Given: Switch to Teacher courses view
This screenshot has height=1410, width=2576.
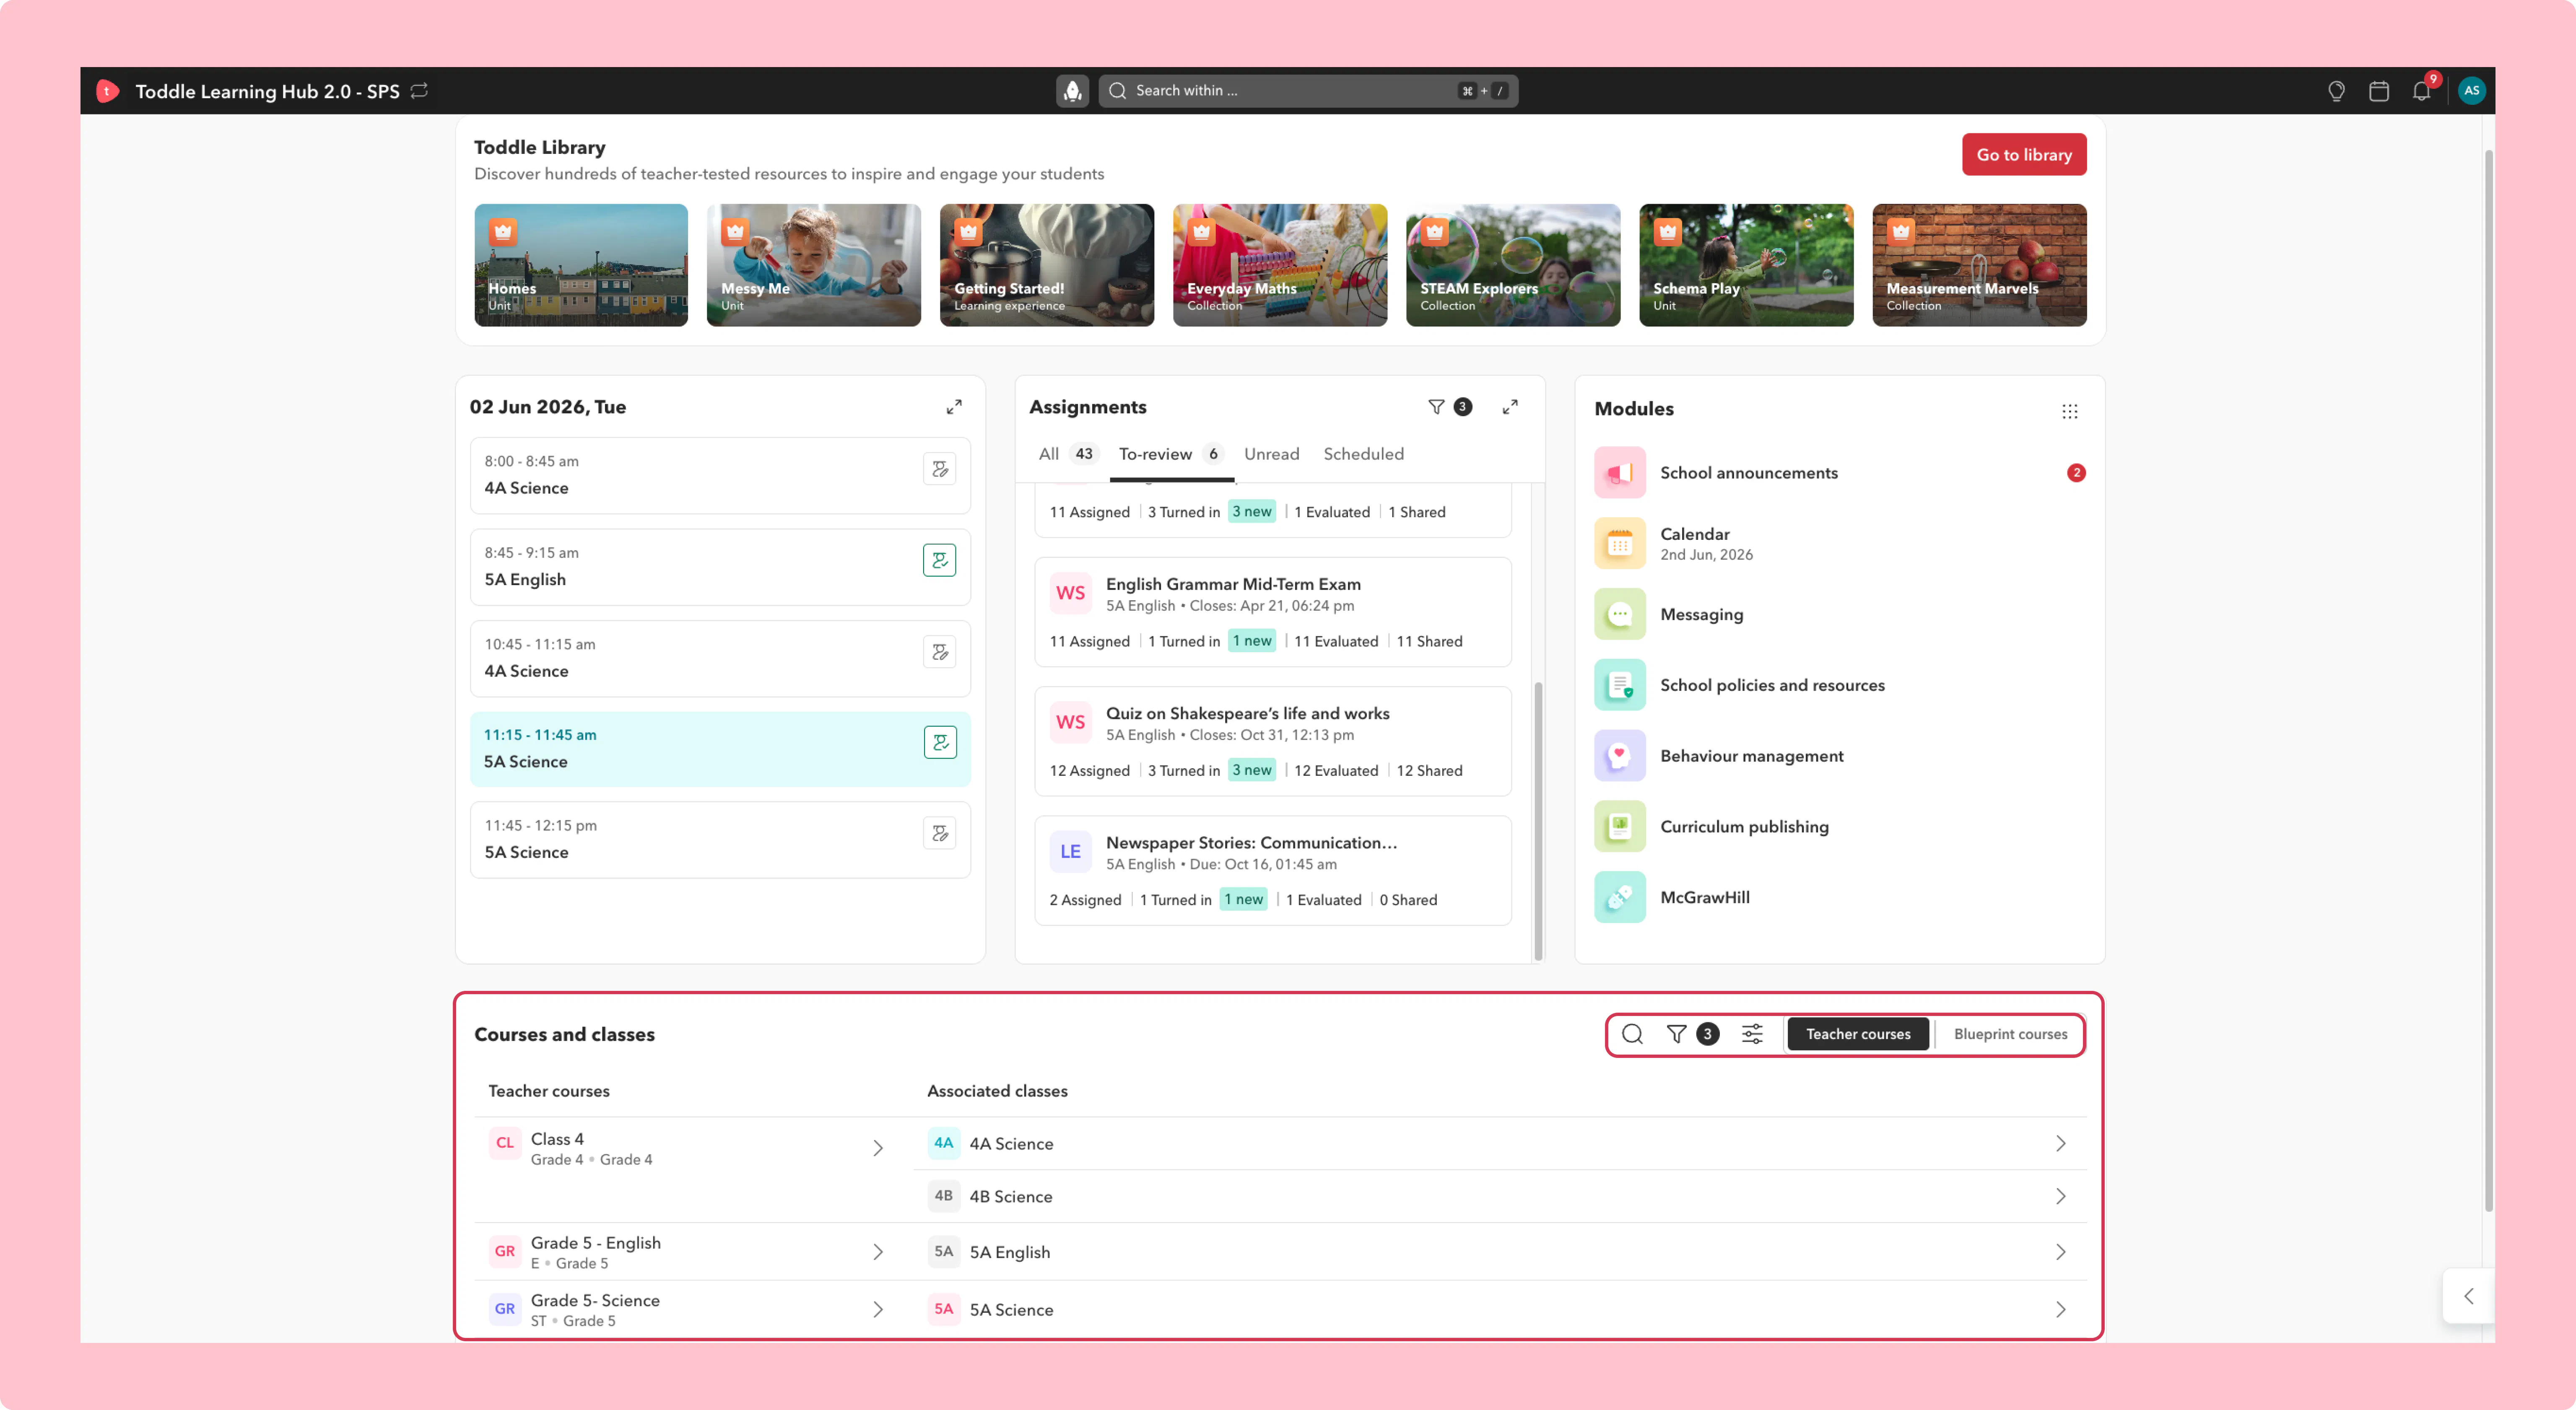Looking at the screenshot, I should tap(1858, 1034).
